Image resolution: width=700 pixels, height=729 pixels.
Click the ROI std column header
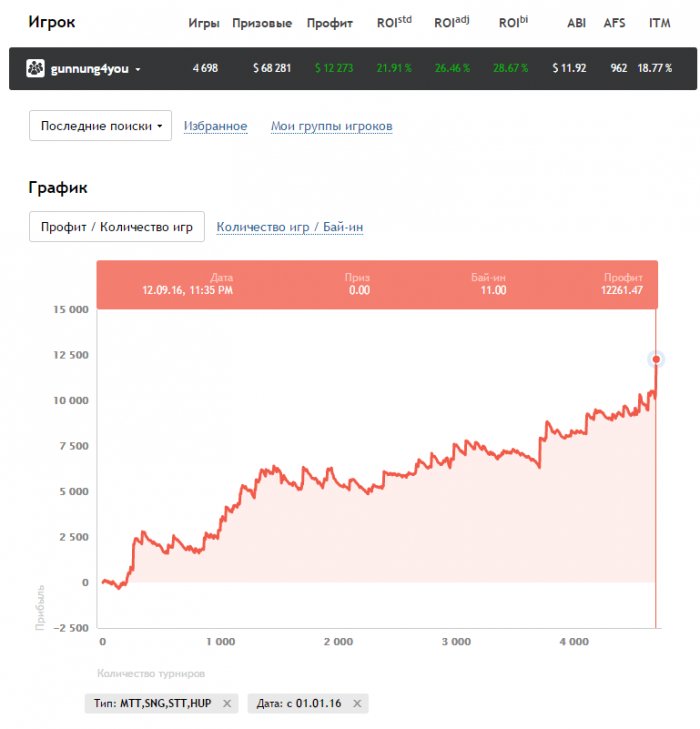(x=394, y=22)
